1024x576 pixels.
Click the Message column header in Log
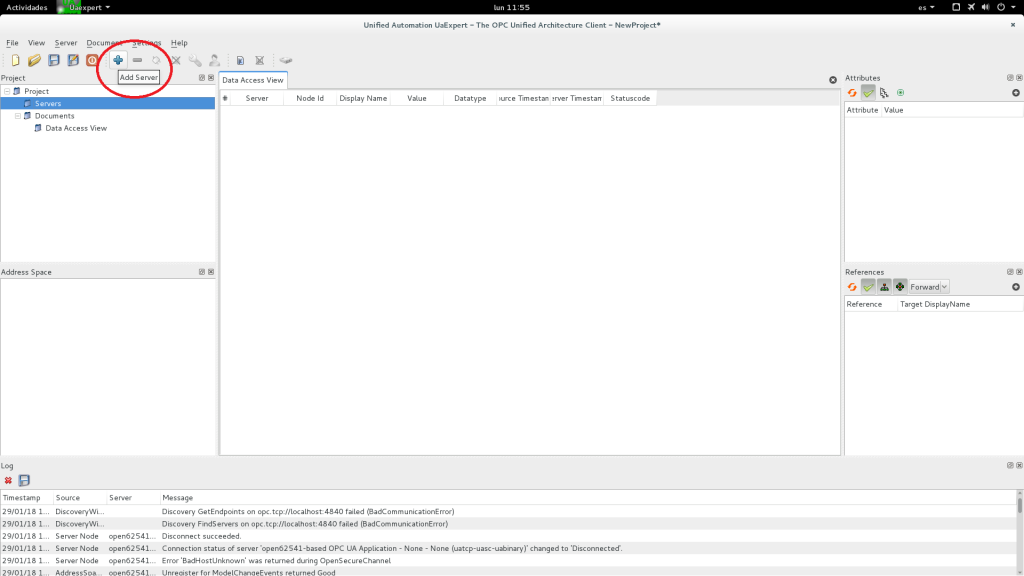pyautogui.click(x=588, y=498)
